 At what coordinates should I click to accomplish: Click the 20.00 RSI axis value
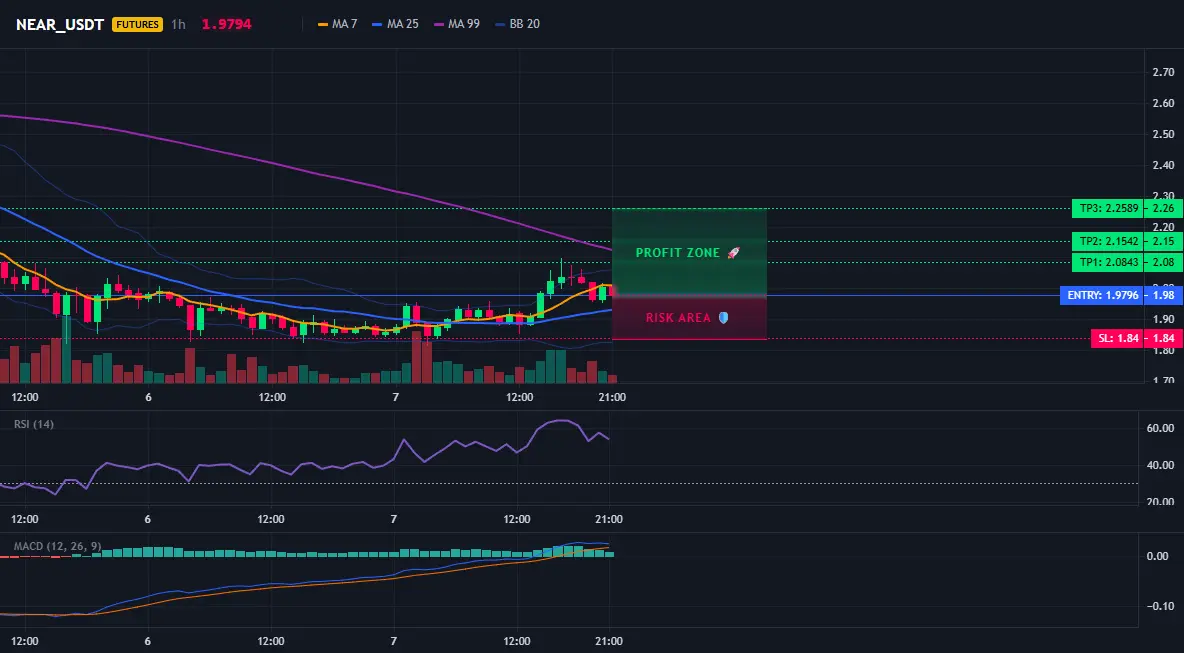1160,501
